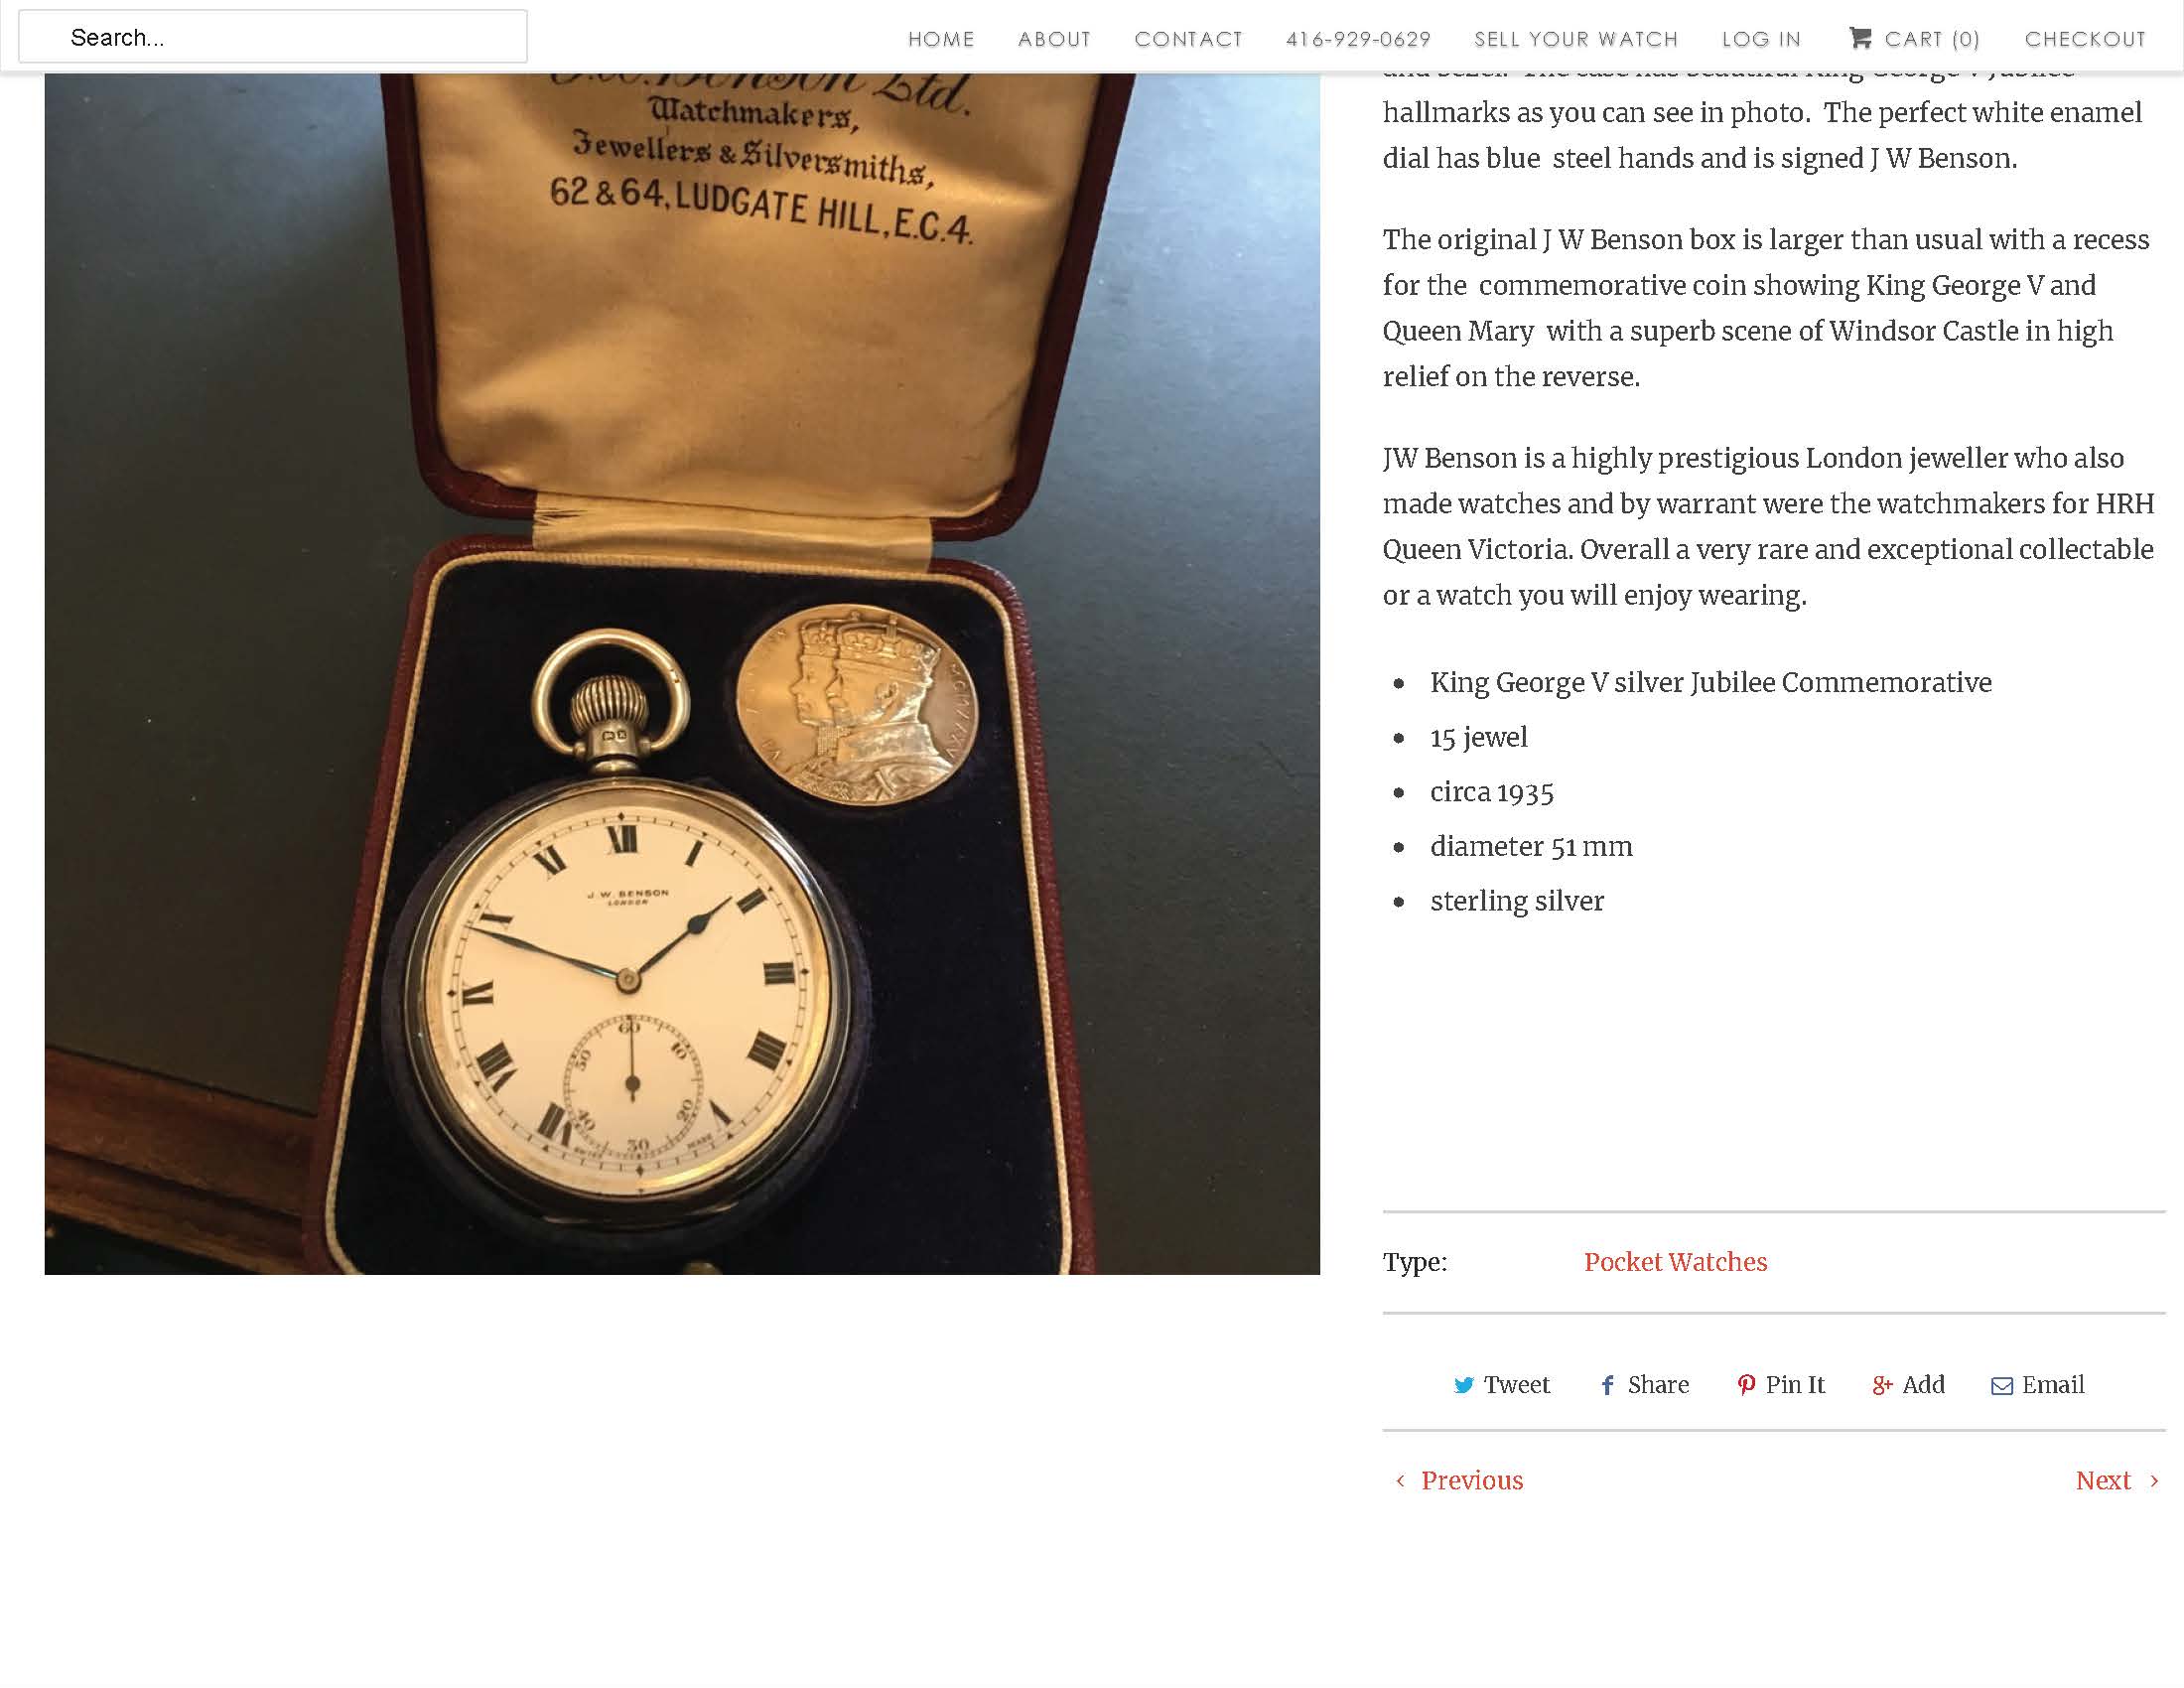Call the 416-929-0629 phone link
Screen dimensions: 2184x1688
click(x=1358, y=39)
